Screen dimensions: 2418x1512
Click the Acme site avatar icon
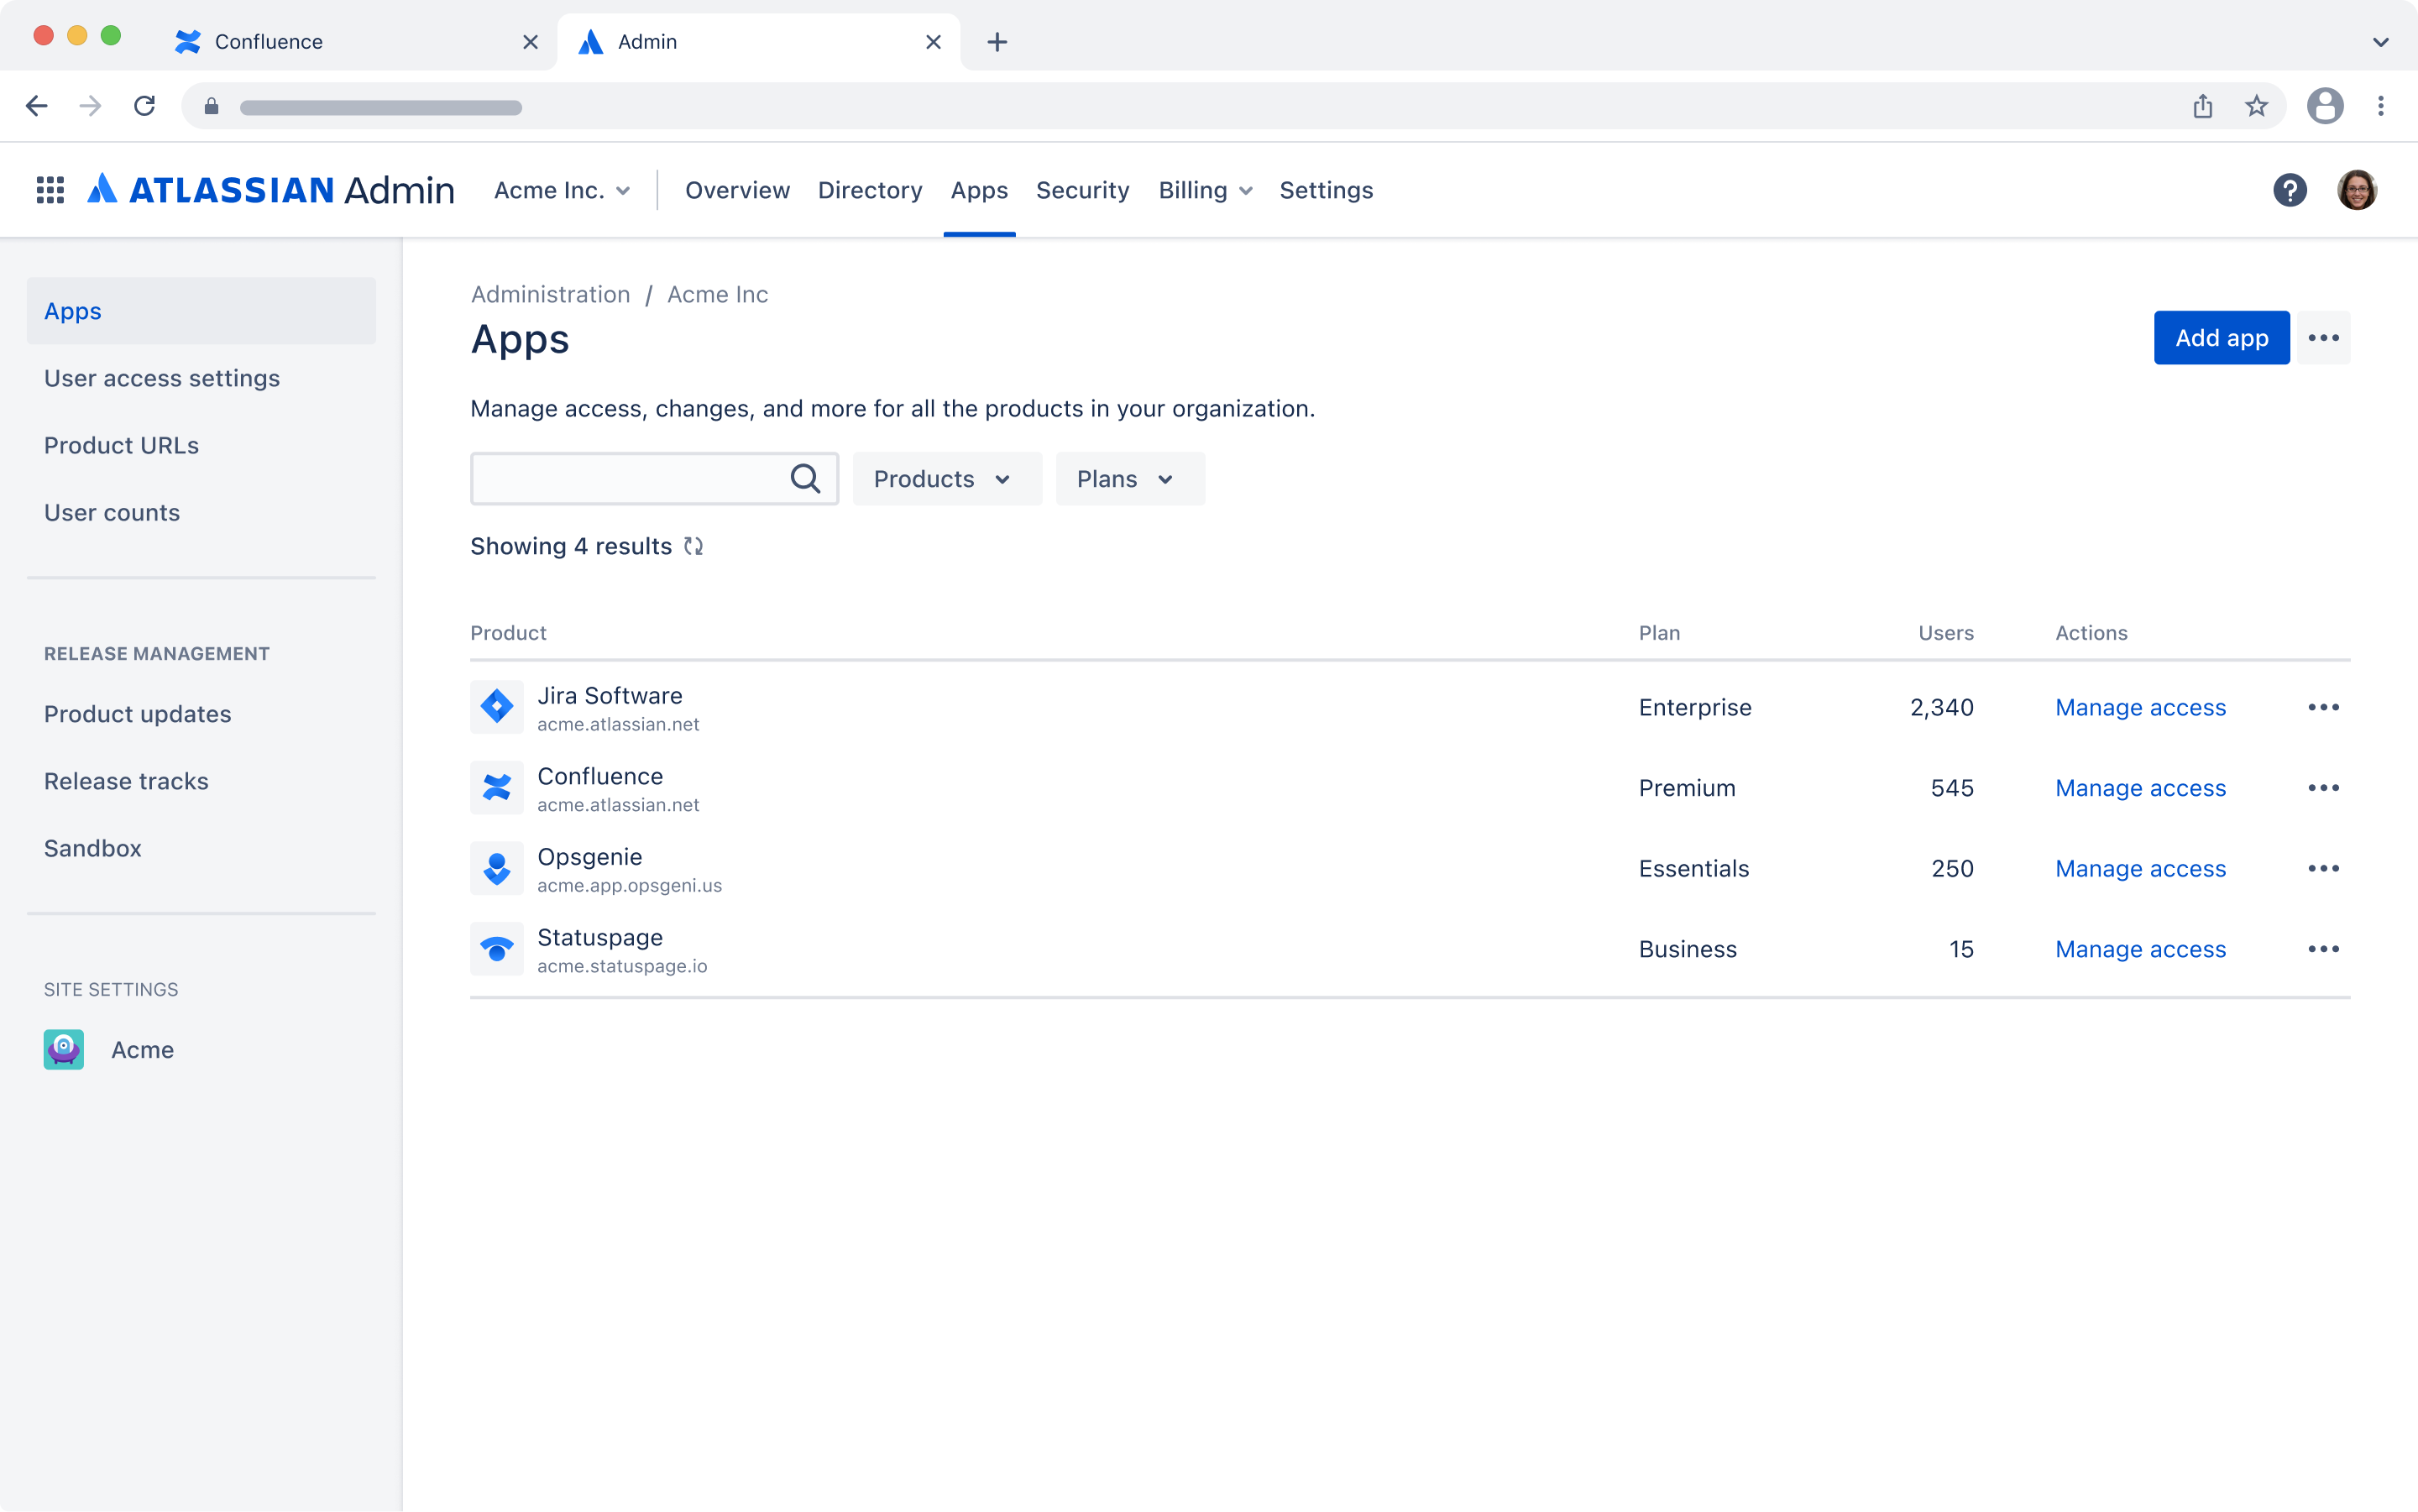coord(64,1050)
